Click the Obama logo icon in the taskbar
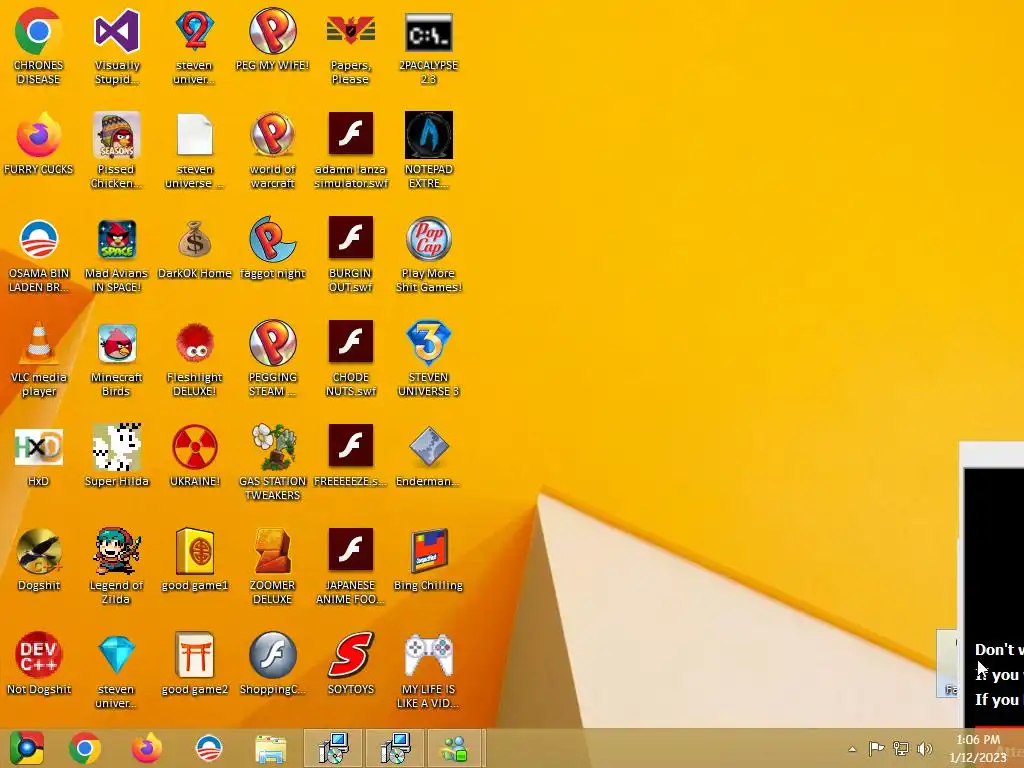The image size is (1024, 768). [209, 748]
